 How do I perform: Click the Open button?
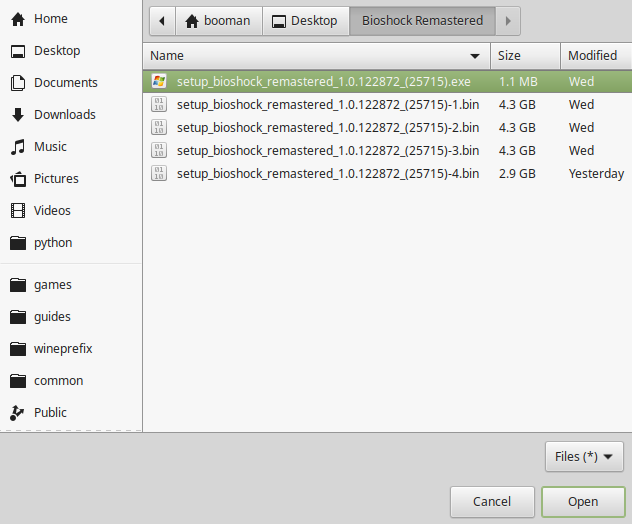583,502
